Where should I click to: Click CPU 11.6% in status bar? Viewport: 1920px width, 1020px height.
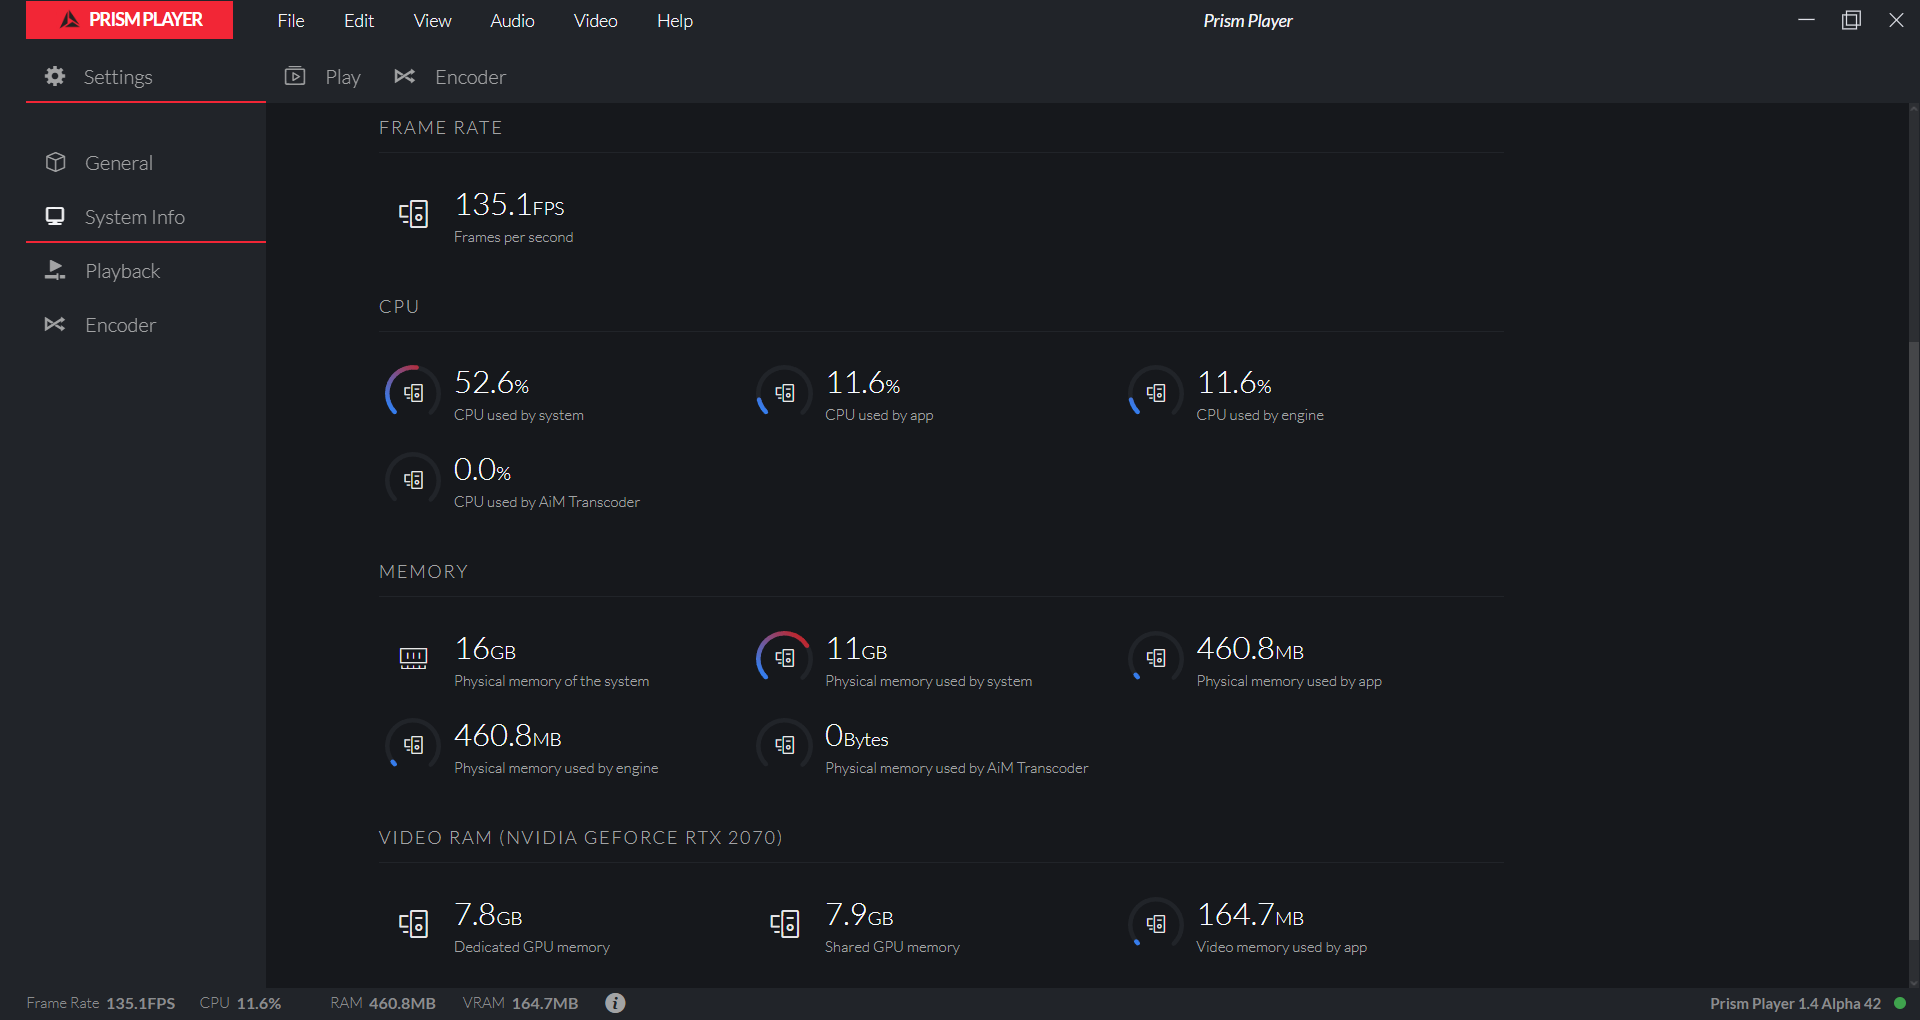pyautogui.click(x=240, y=1003)
